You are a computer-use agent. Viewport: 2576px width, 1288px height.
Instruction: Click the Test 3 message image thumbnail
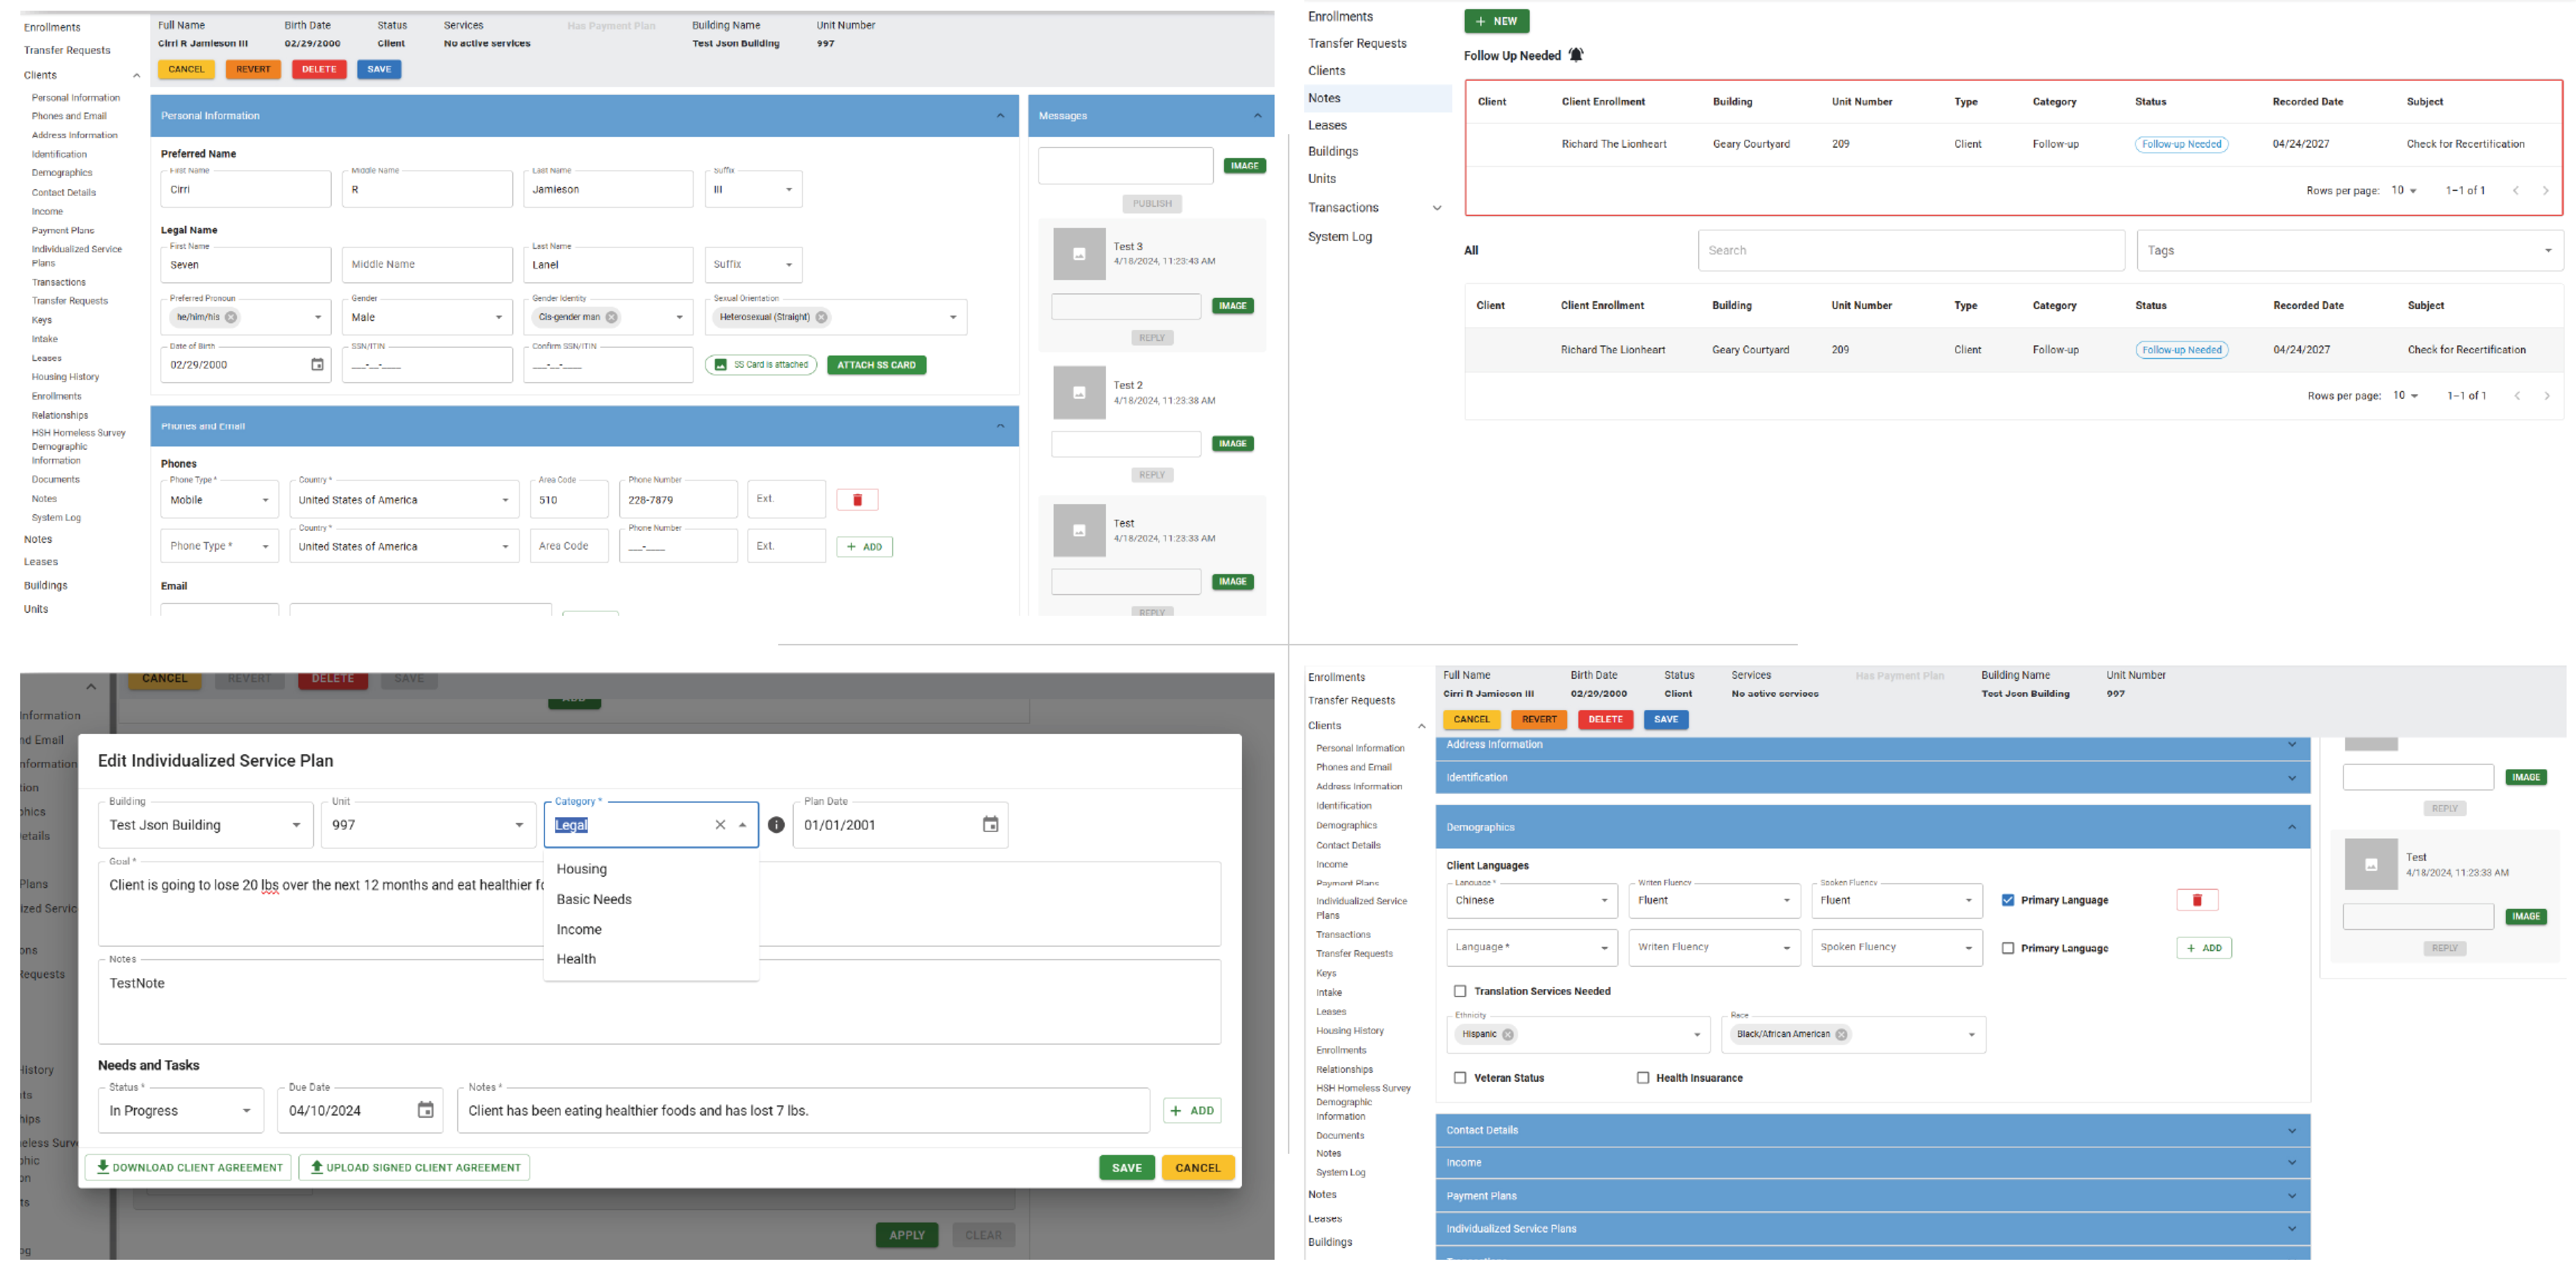[x=1079, y=253]
